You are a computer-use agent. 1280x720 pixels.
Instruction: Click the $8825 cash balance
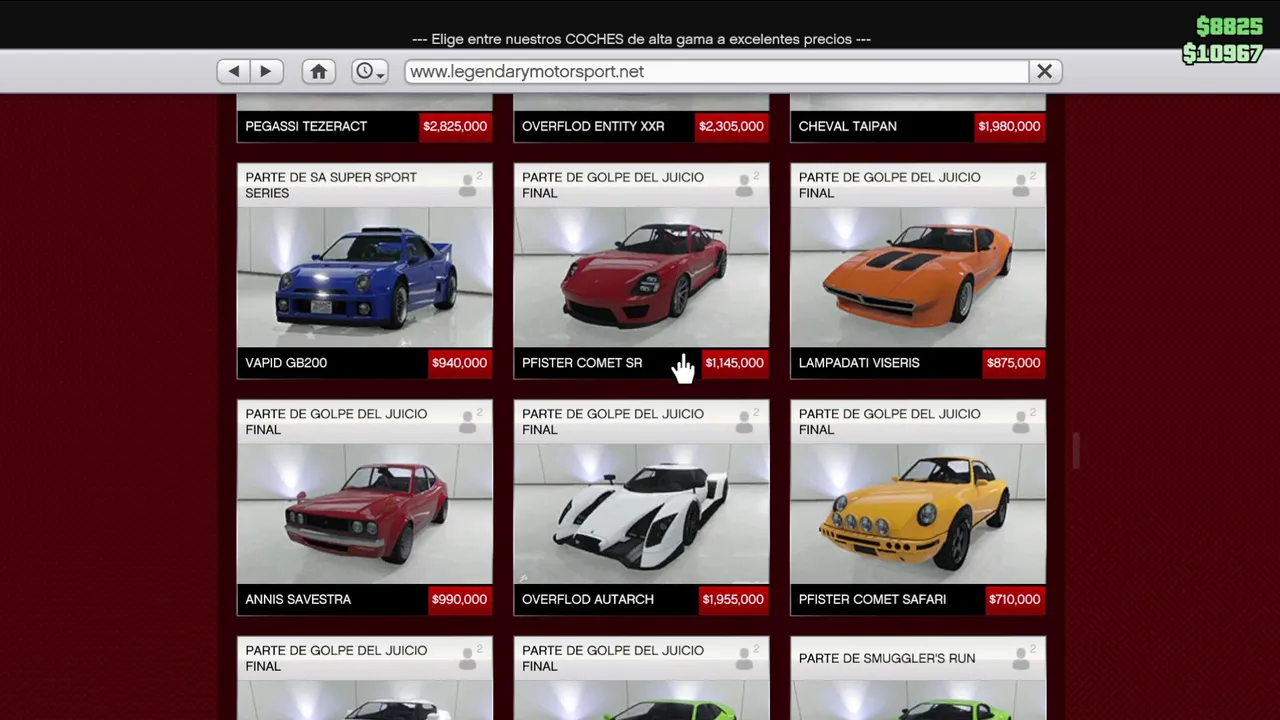1229,27
